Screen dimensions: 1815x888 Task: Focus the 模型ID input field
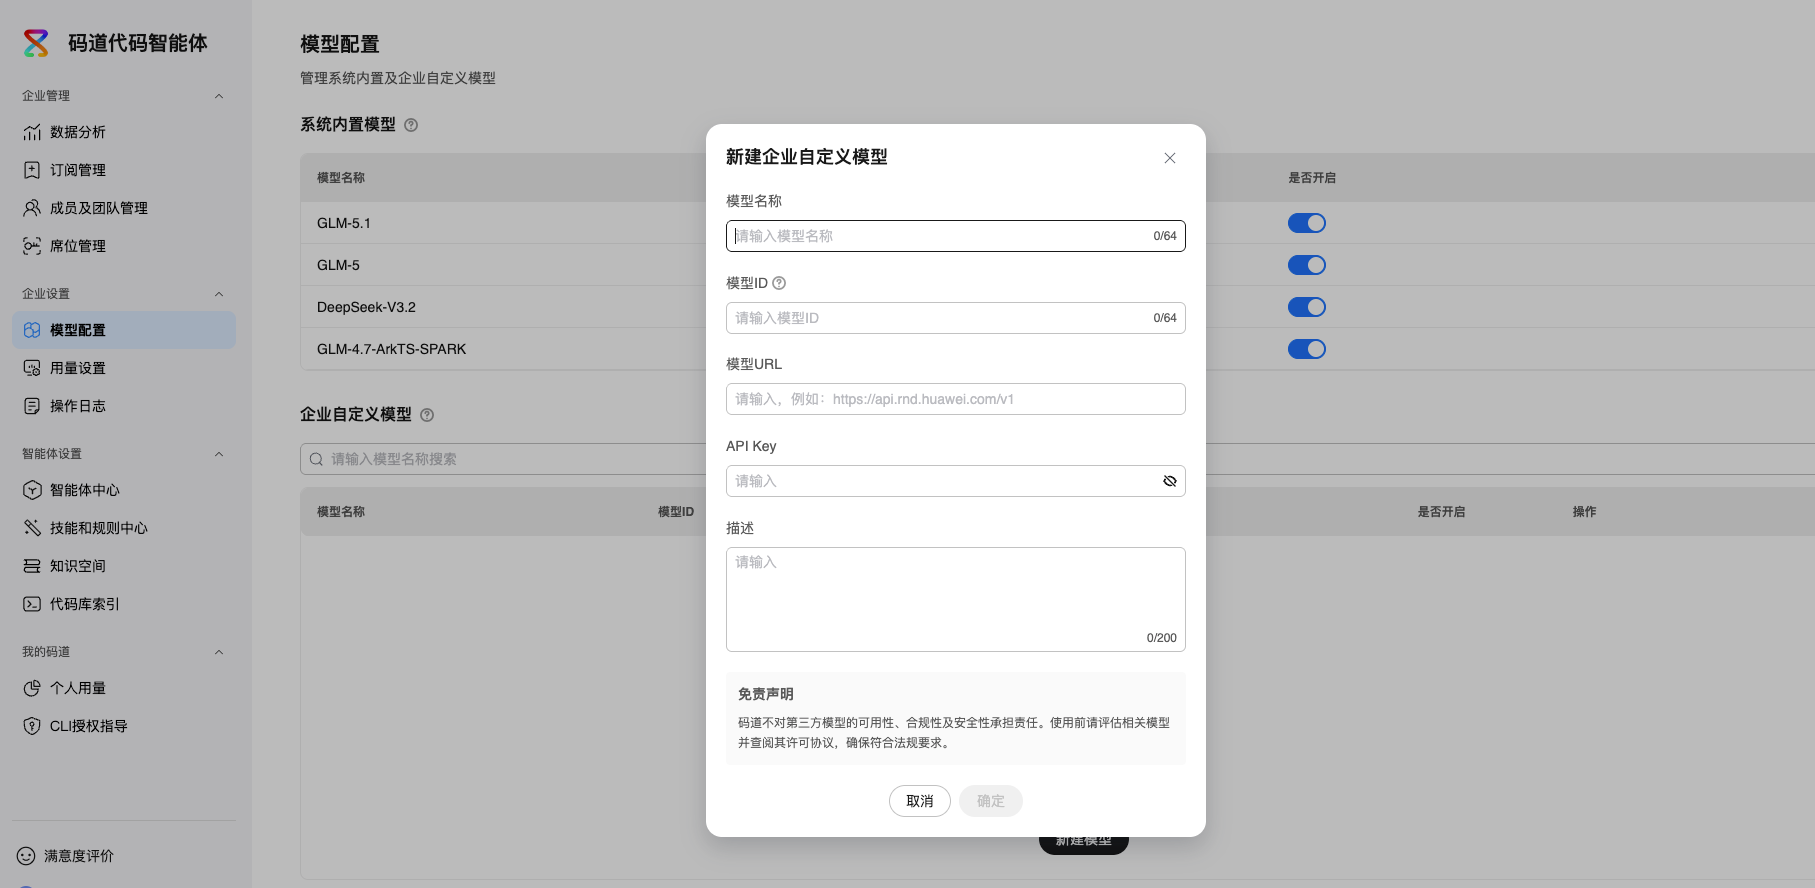click(x=956, y=318)
